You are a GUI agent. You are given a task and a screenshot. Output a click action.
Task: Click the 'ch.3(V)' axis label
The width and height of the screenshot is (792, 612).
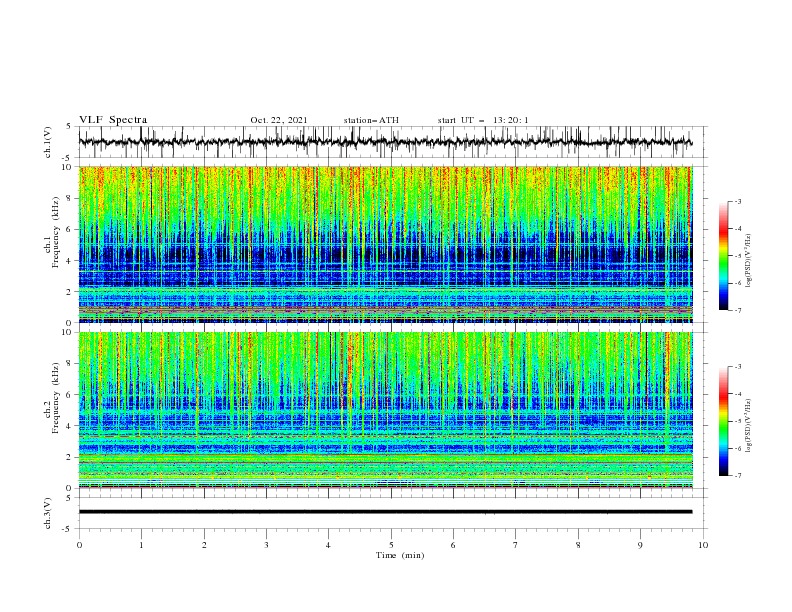(x=48, y=513)
